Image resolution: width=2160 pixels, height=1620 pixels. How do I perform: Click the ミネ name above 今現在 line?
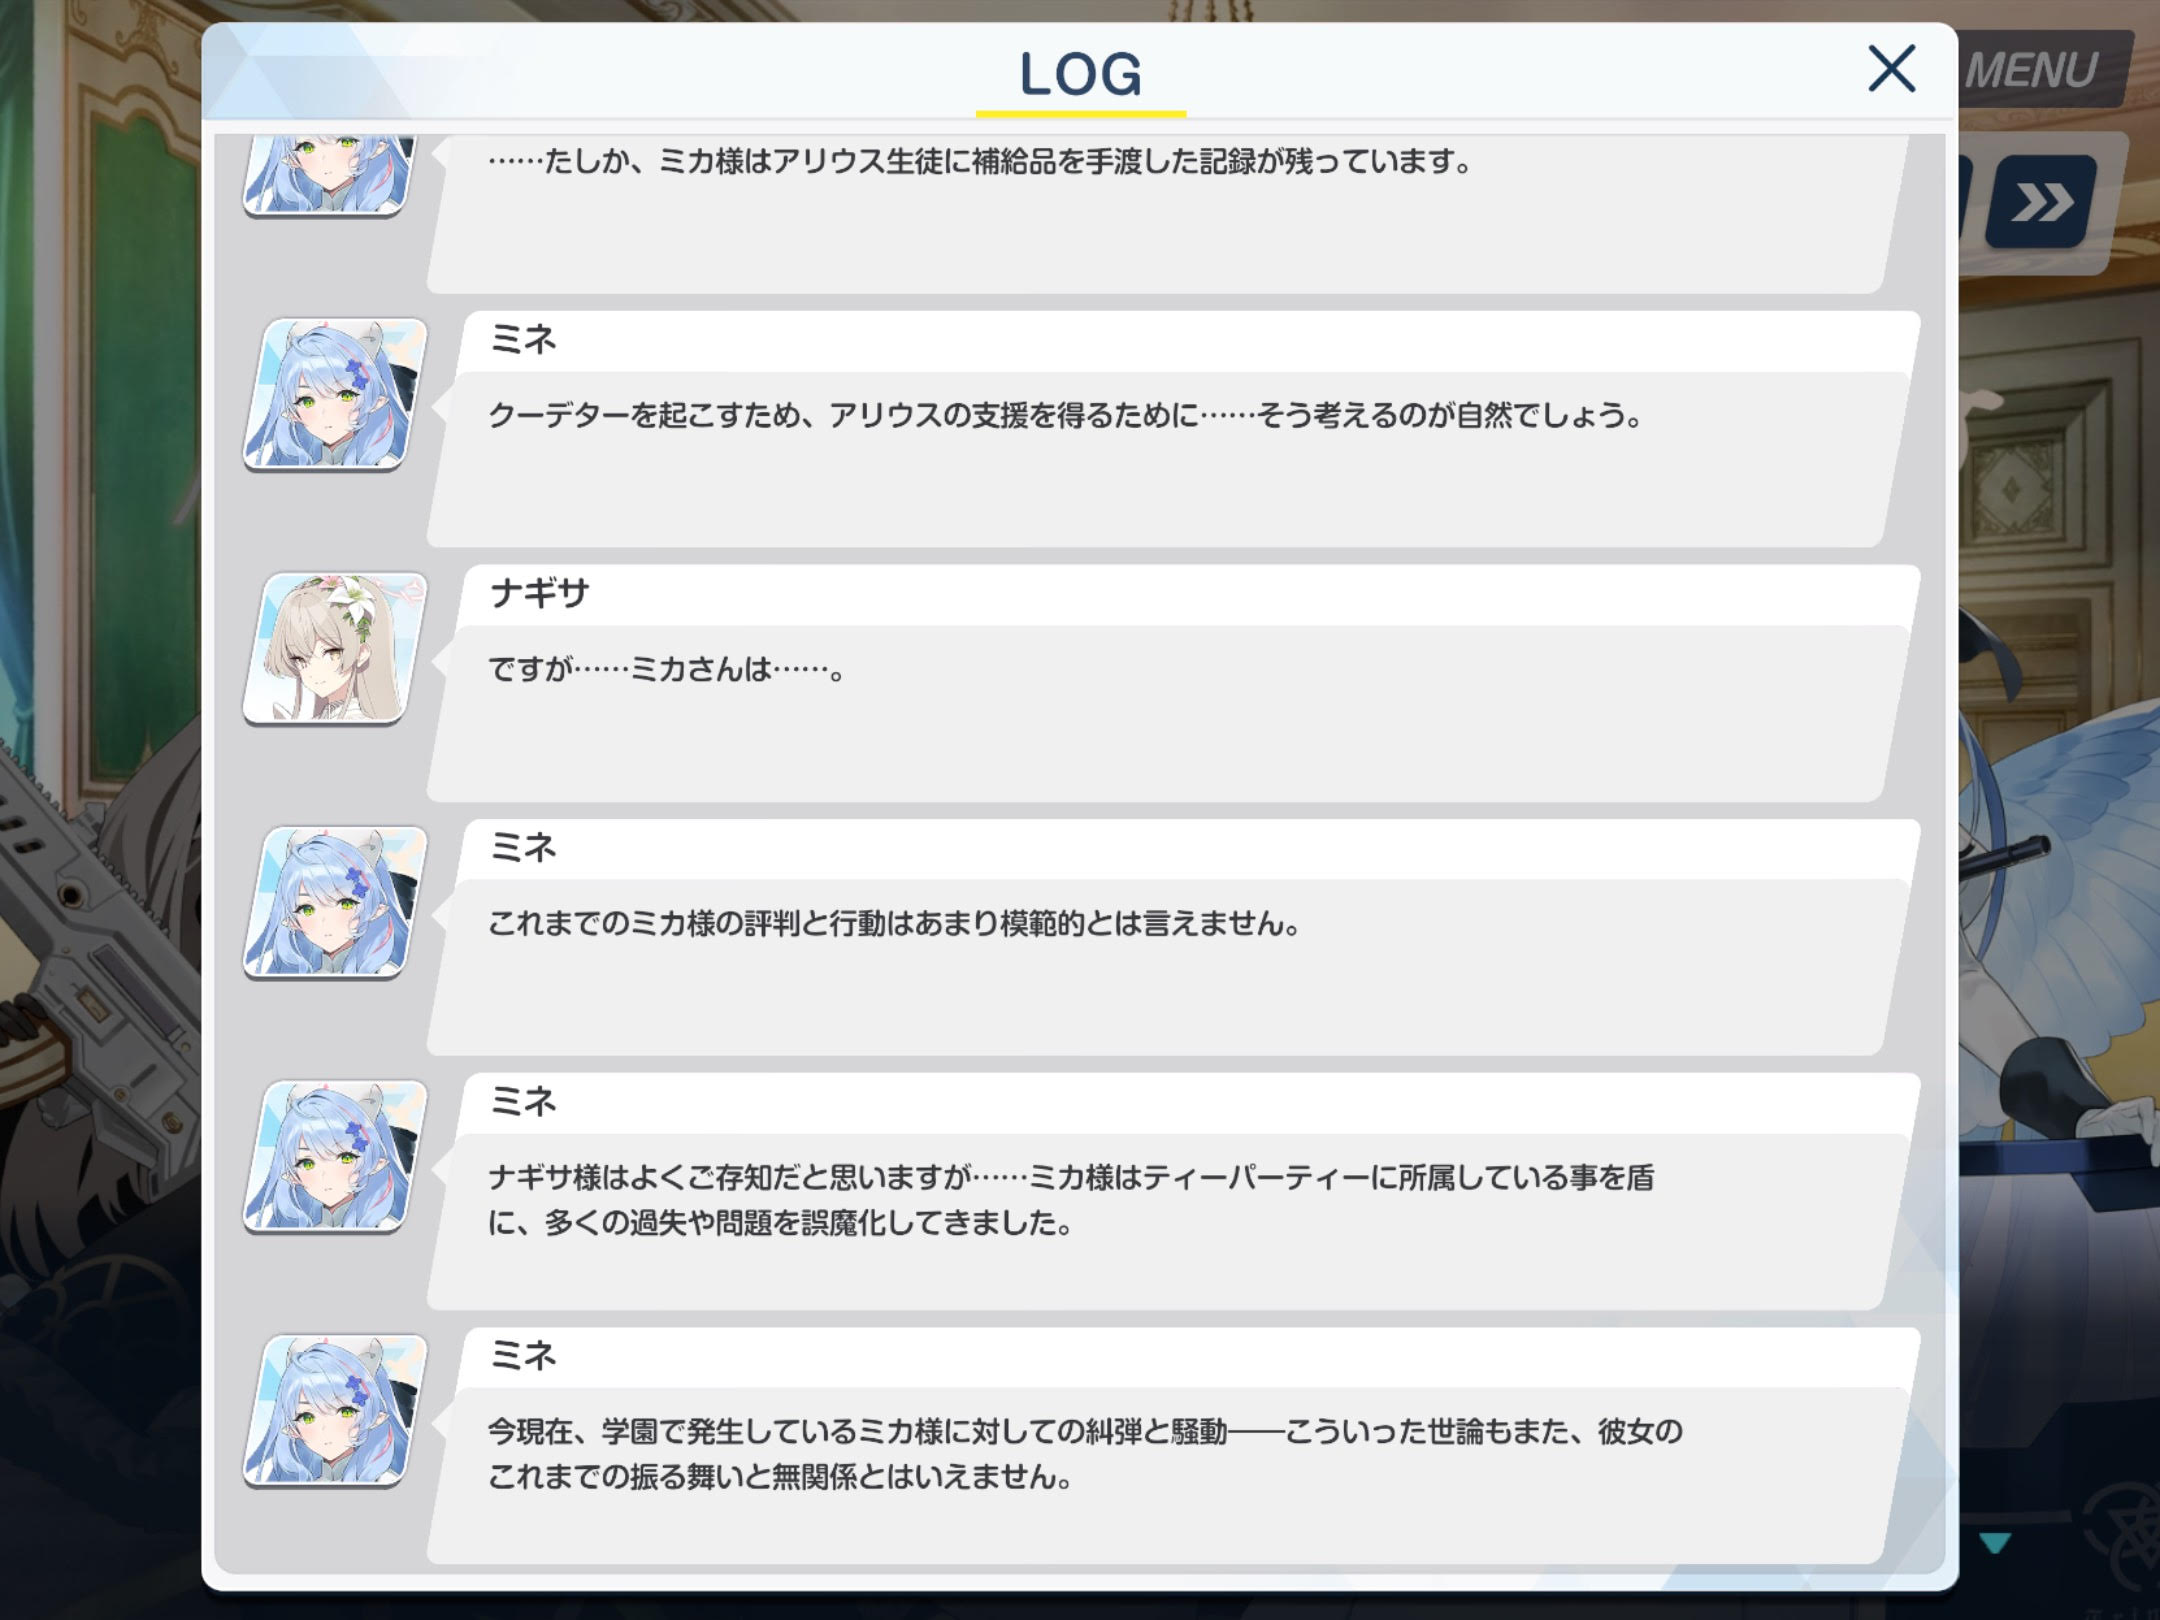pos(522,1356)
